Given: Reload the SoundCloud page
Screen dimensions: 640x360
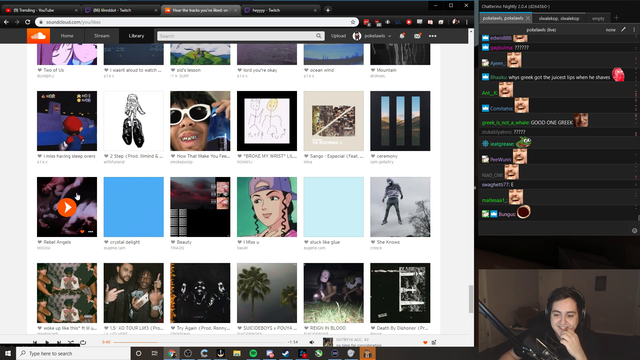Looking at the screenshot, I should pos(27,22).
